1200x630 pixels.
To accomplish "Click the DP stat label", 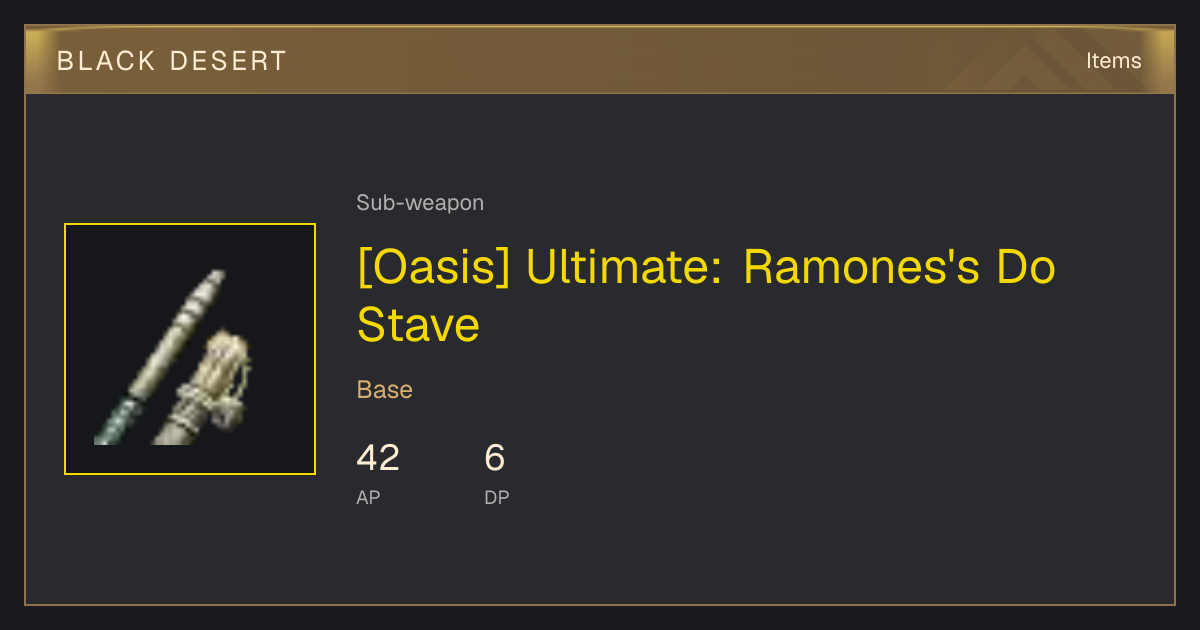I will point(497,497).
